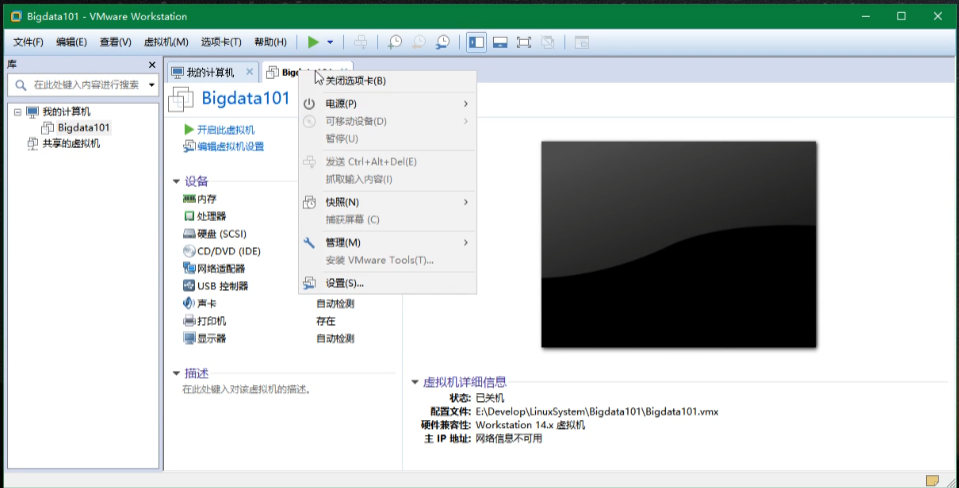Open the 编辑(E) menu

pos(72,42)
